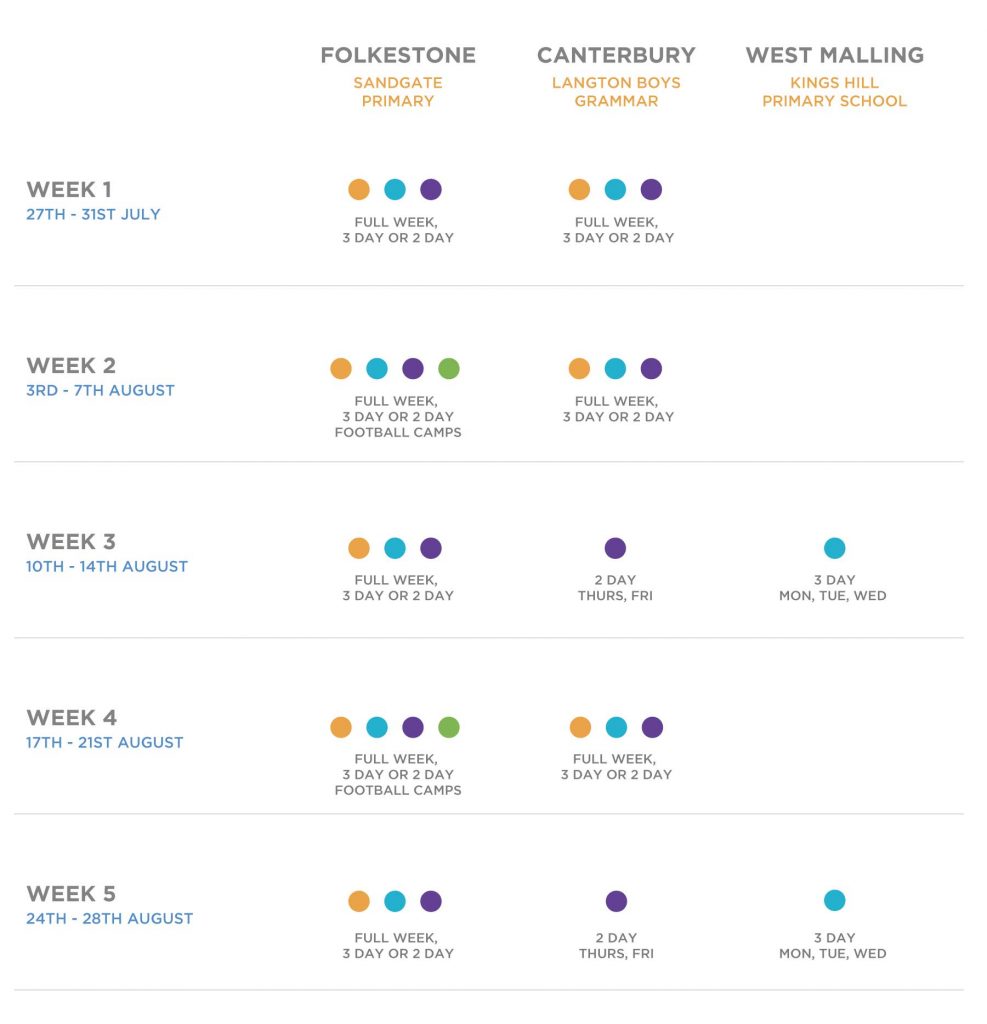Click the purple dot in Folkestone Week 5

[430, 901]
